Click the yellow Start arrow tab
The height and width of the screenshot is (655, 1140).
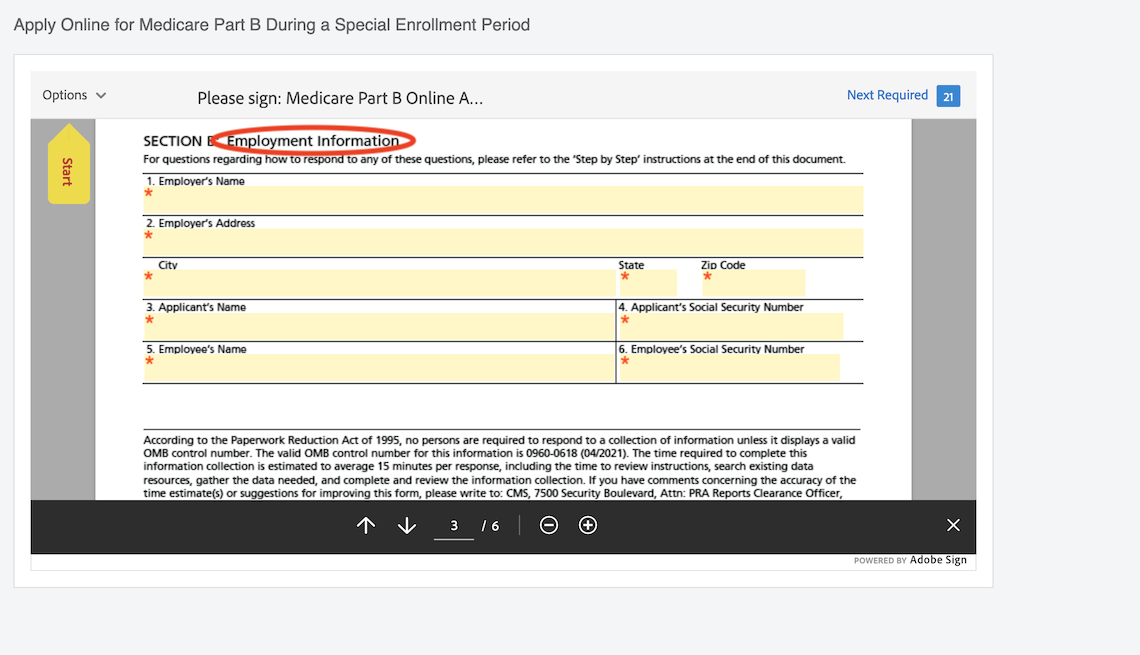click(x=68, y=163)
